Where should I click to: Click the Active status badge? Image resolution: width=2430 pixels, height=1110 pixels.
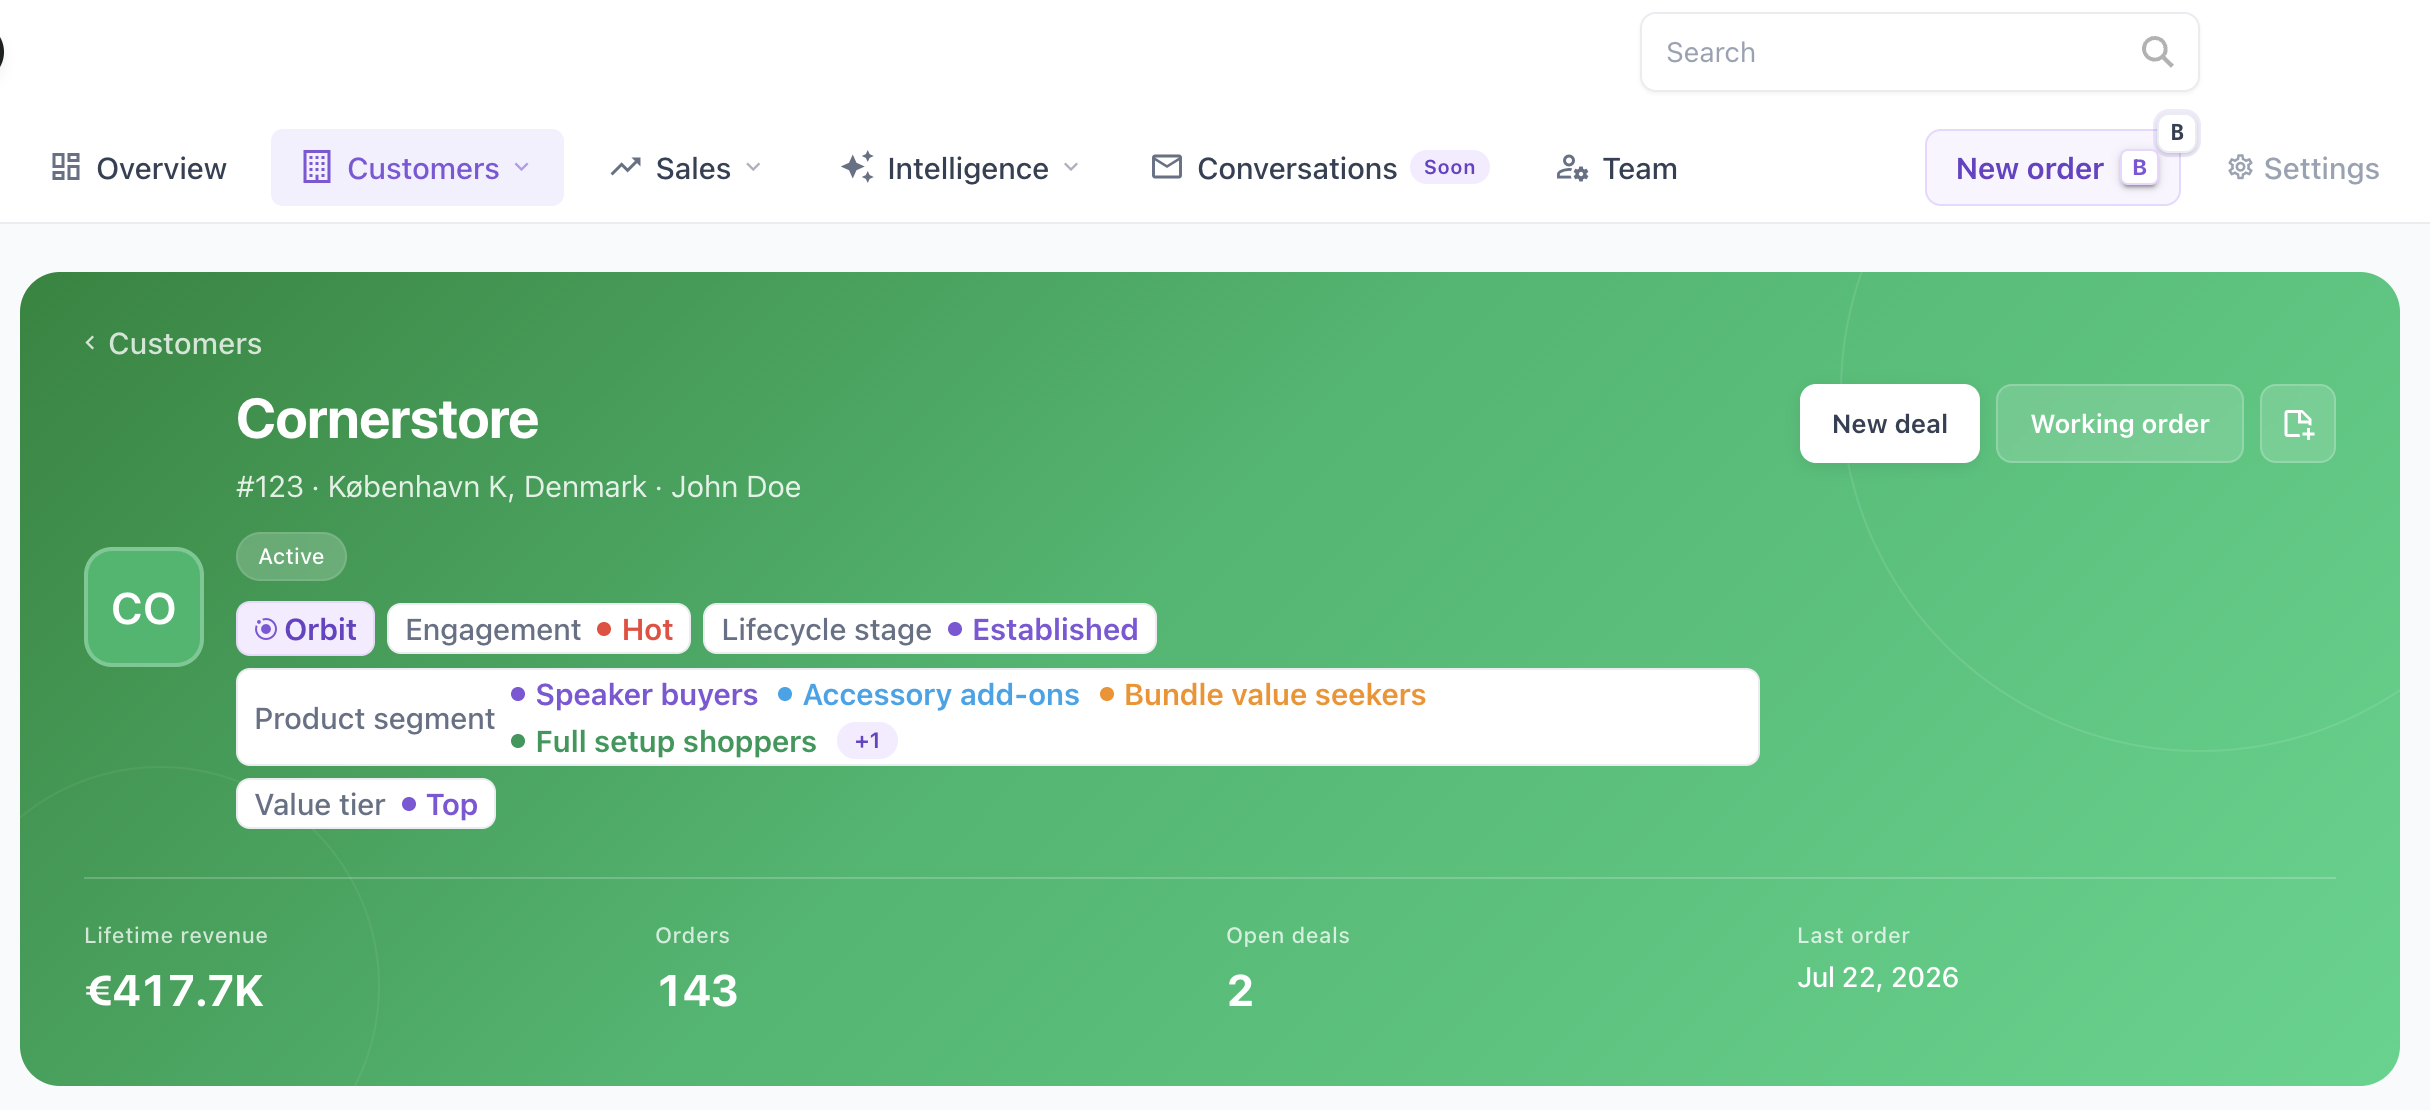[x=291, y=556]
